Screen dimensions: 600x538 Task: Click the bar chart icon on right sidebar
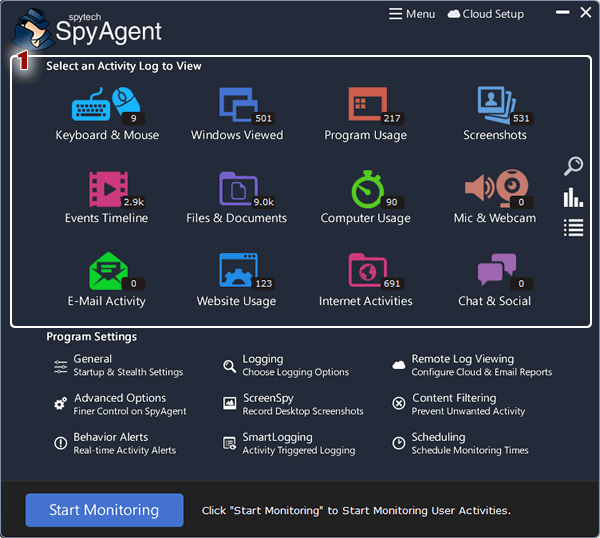coord(573,197)
